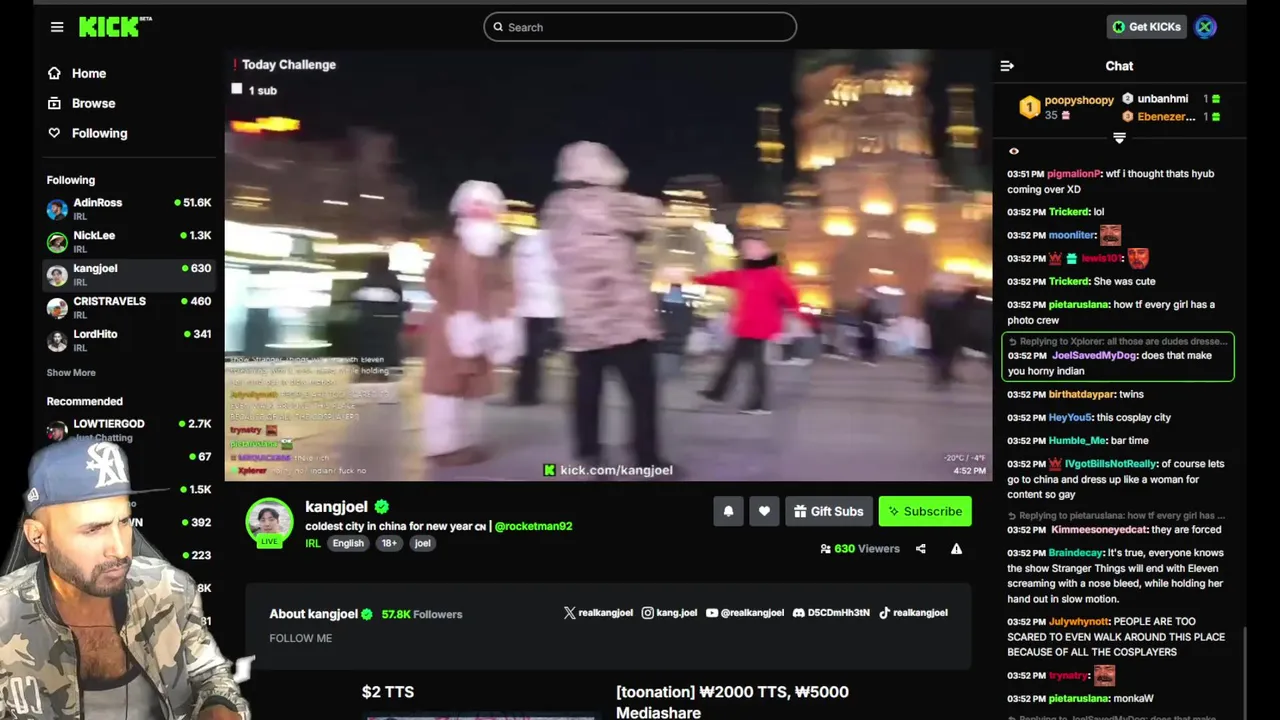Select kangjoel in Following list
Viewport: 1280px width, 720px height.
(129, 274)
